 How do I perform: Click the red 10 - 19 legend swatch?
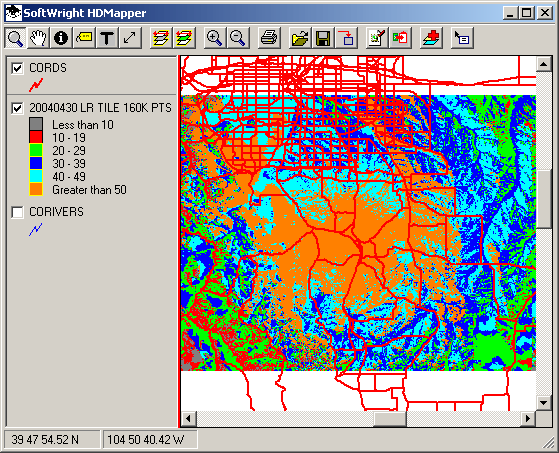tap(36, 137)
